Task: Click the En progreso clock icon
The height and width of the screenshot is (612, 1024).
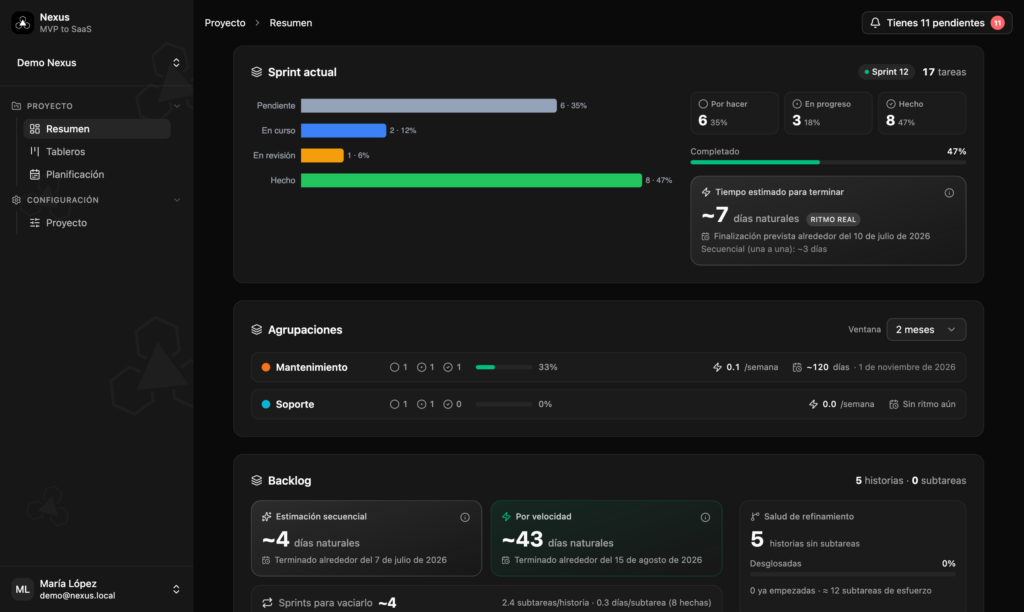Action: click(x=797, y=104)
